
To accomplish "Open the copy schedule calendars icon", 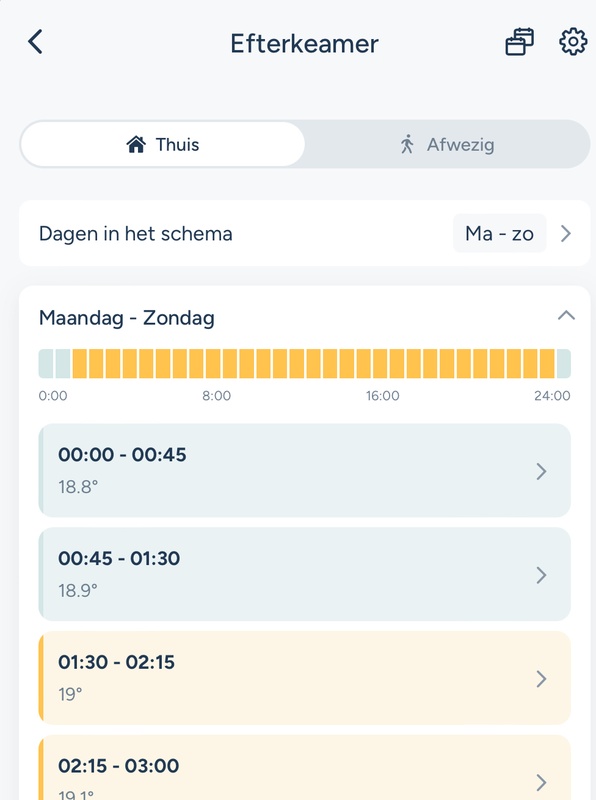I will point(521,42).
